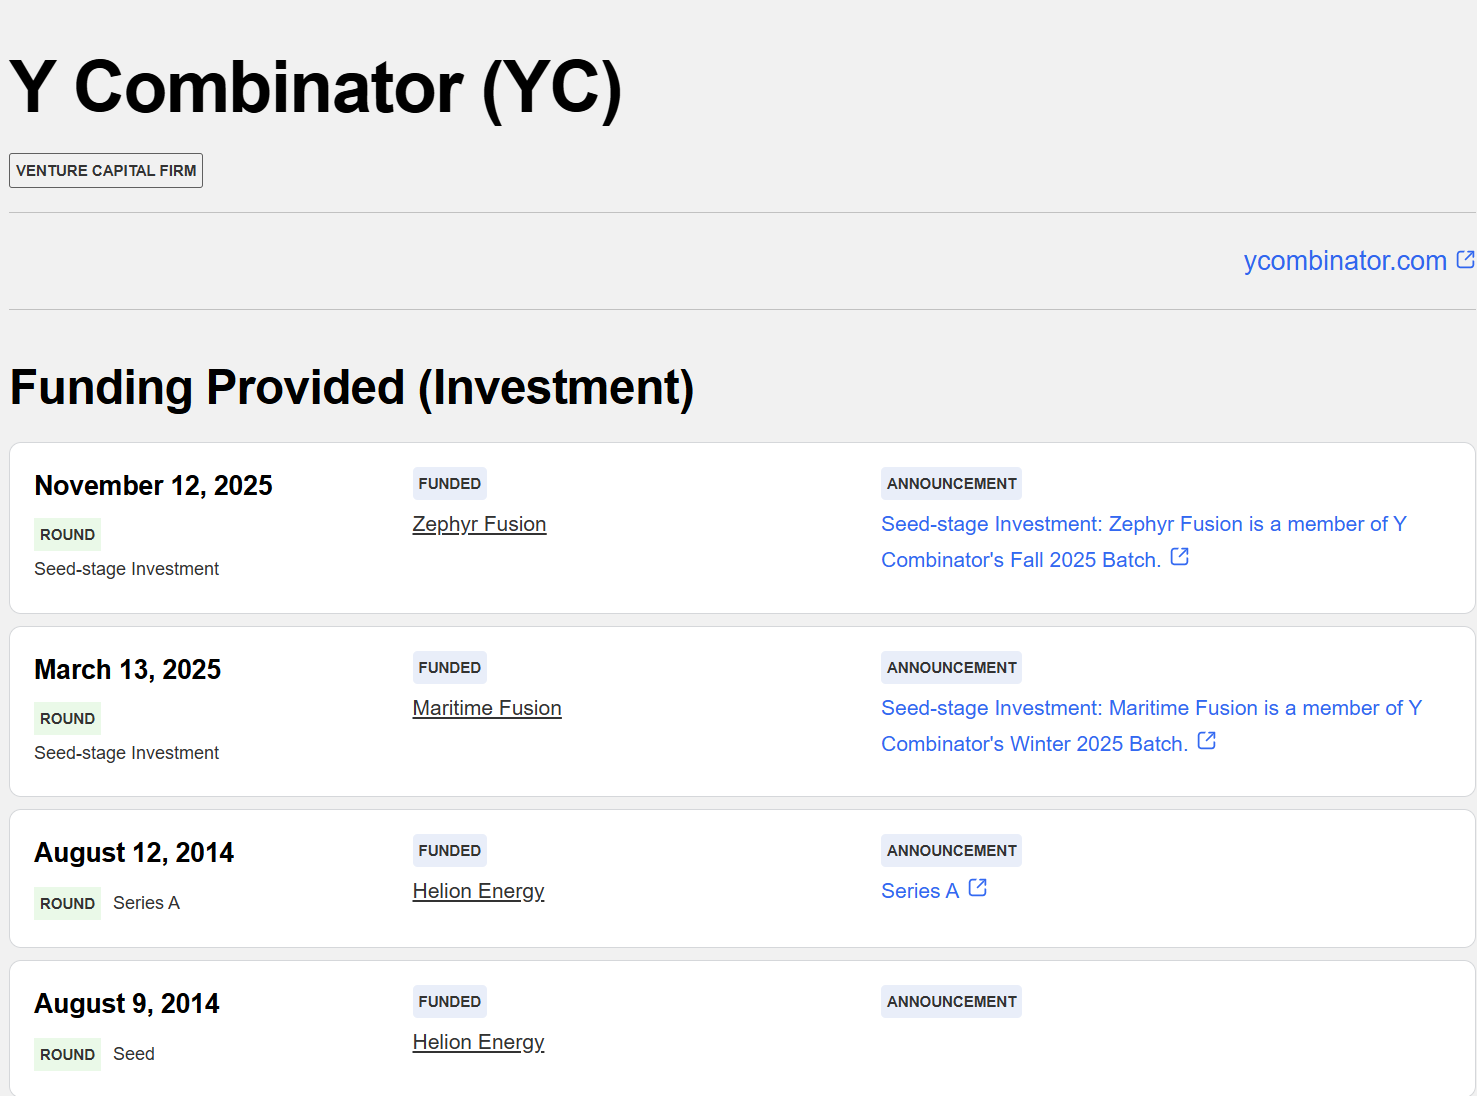Click external link icon next to Series A

(x=977, y=888)
